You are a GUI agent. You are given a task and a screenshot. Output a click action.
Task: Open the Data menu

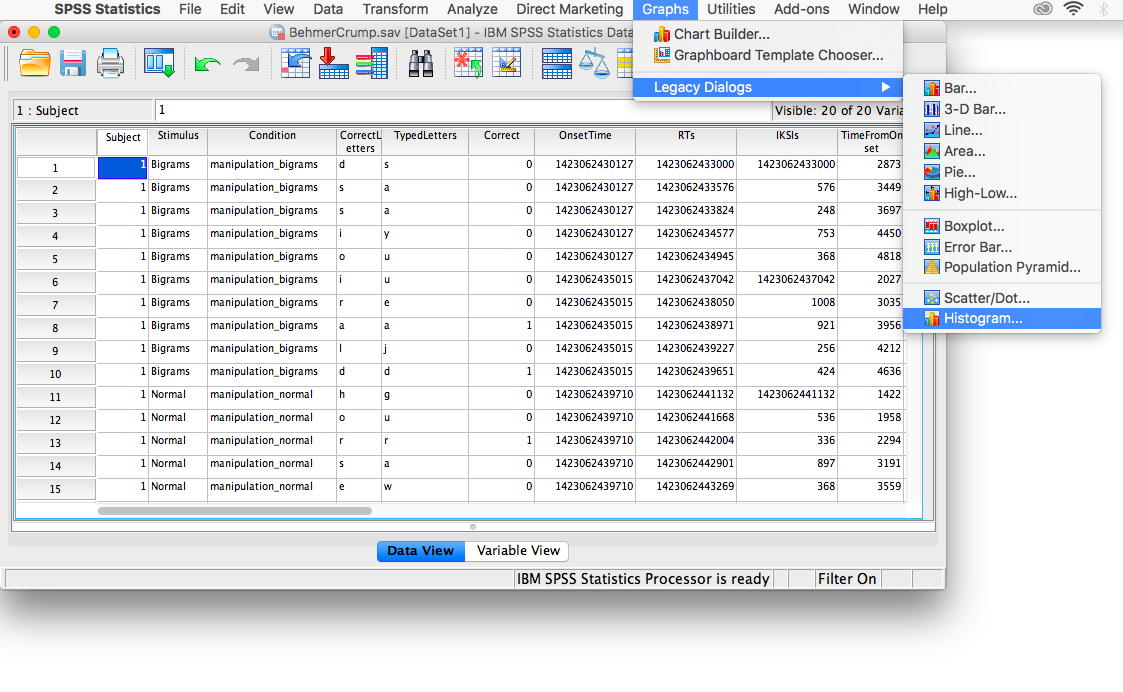[x=328, y=9]
